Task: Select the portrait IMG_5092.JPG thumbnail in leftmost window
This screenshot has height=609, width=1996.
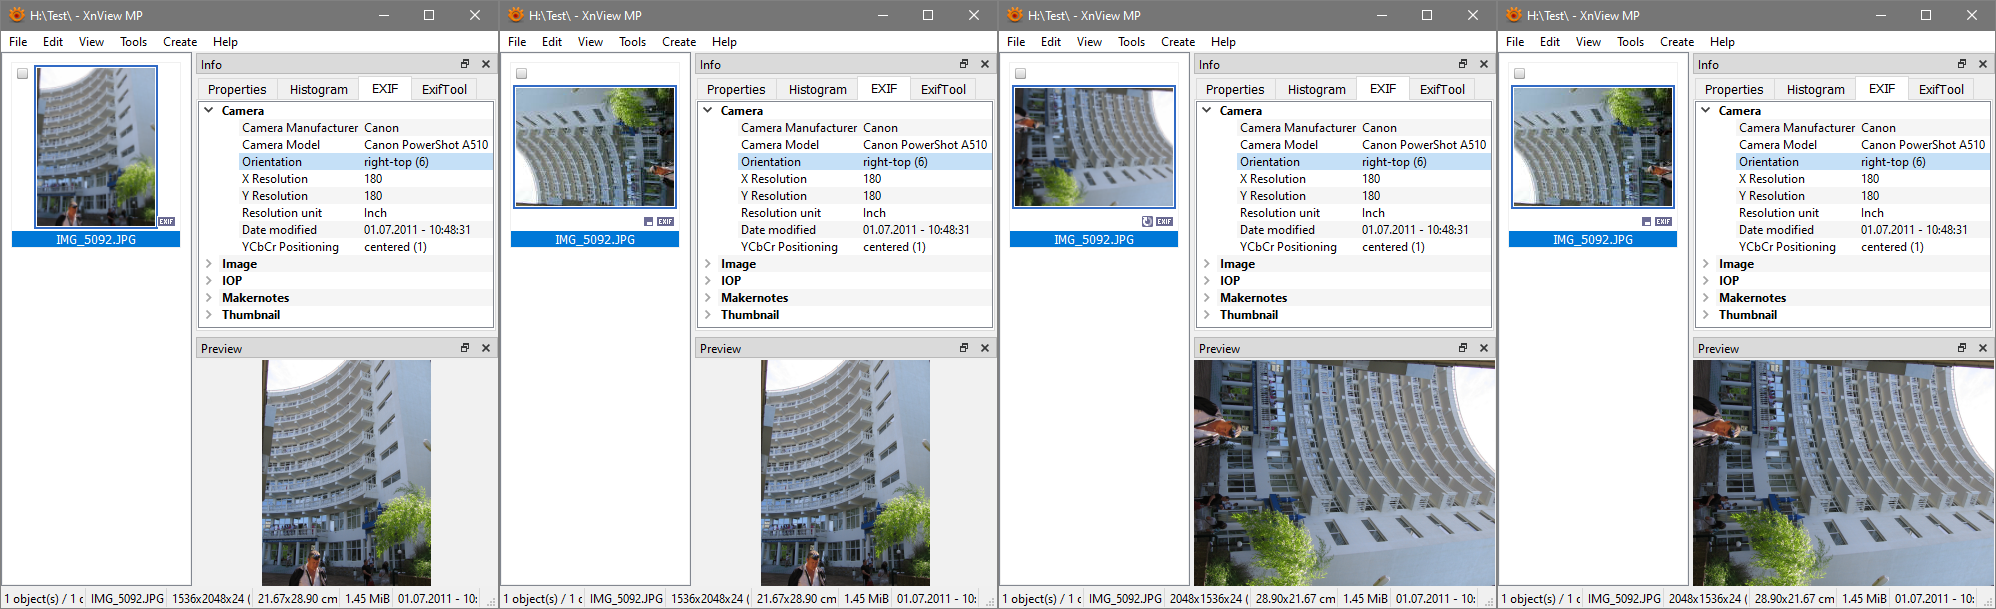Action: 96,146
